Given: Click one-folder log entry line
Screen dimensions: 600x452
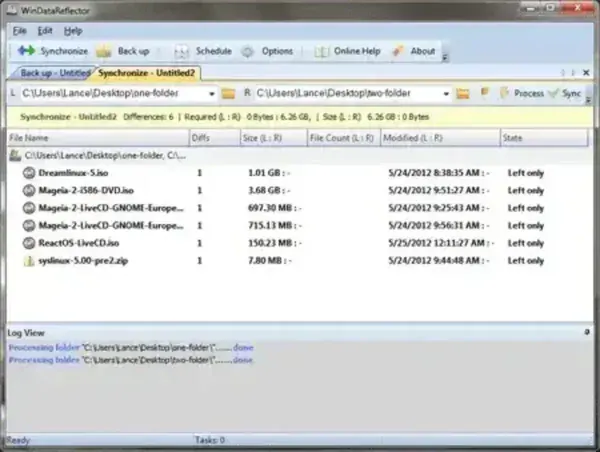Looking at the screenshot, I should point(131,348).
